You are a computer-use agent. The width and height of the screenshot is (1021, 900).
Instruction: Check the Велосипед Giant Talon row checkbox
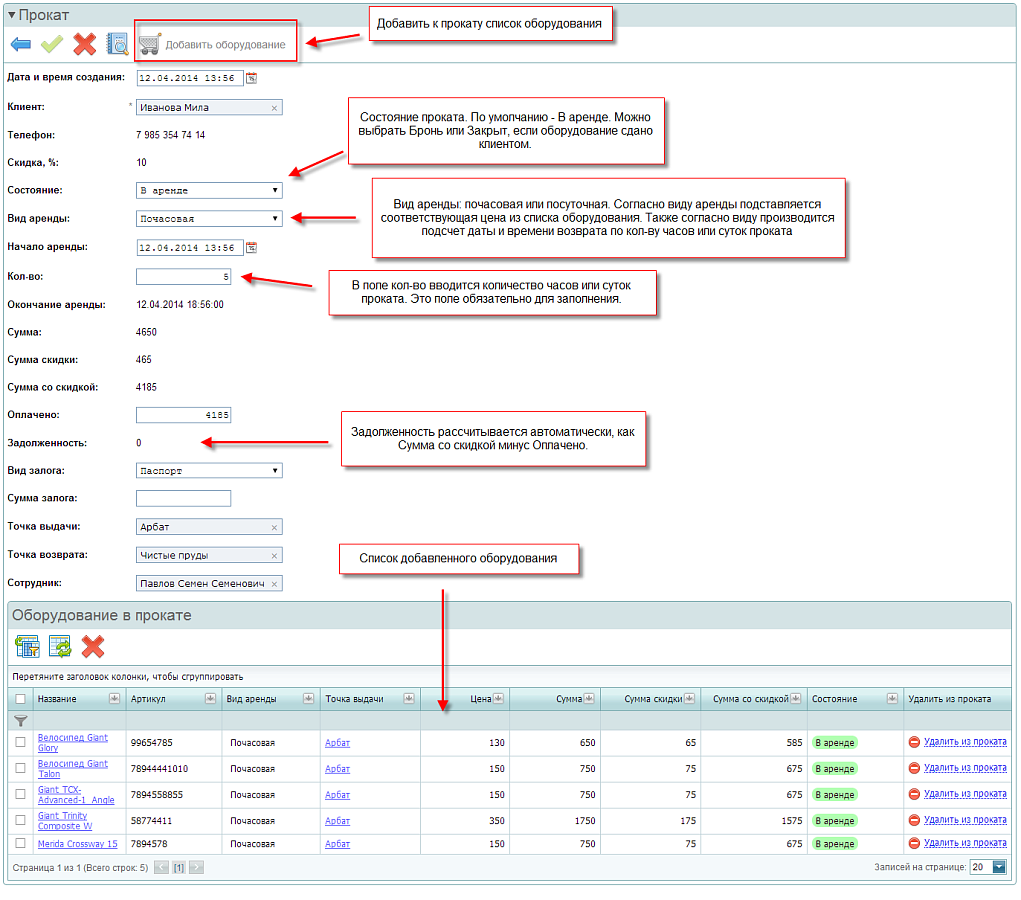pos(20,768)
